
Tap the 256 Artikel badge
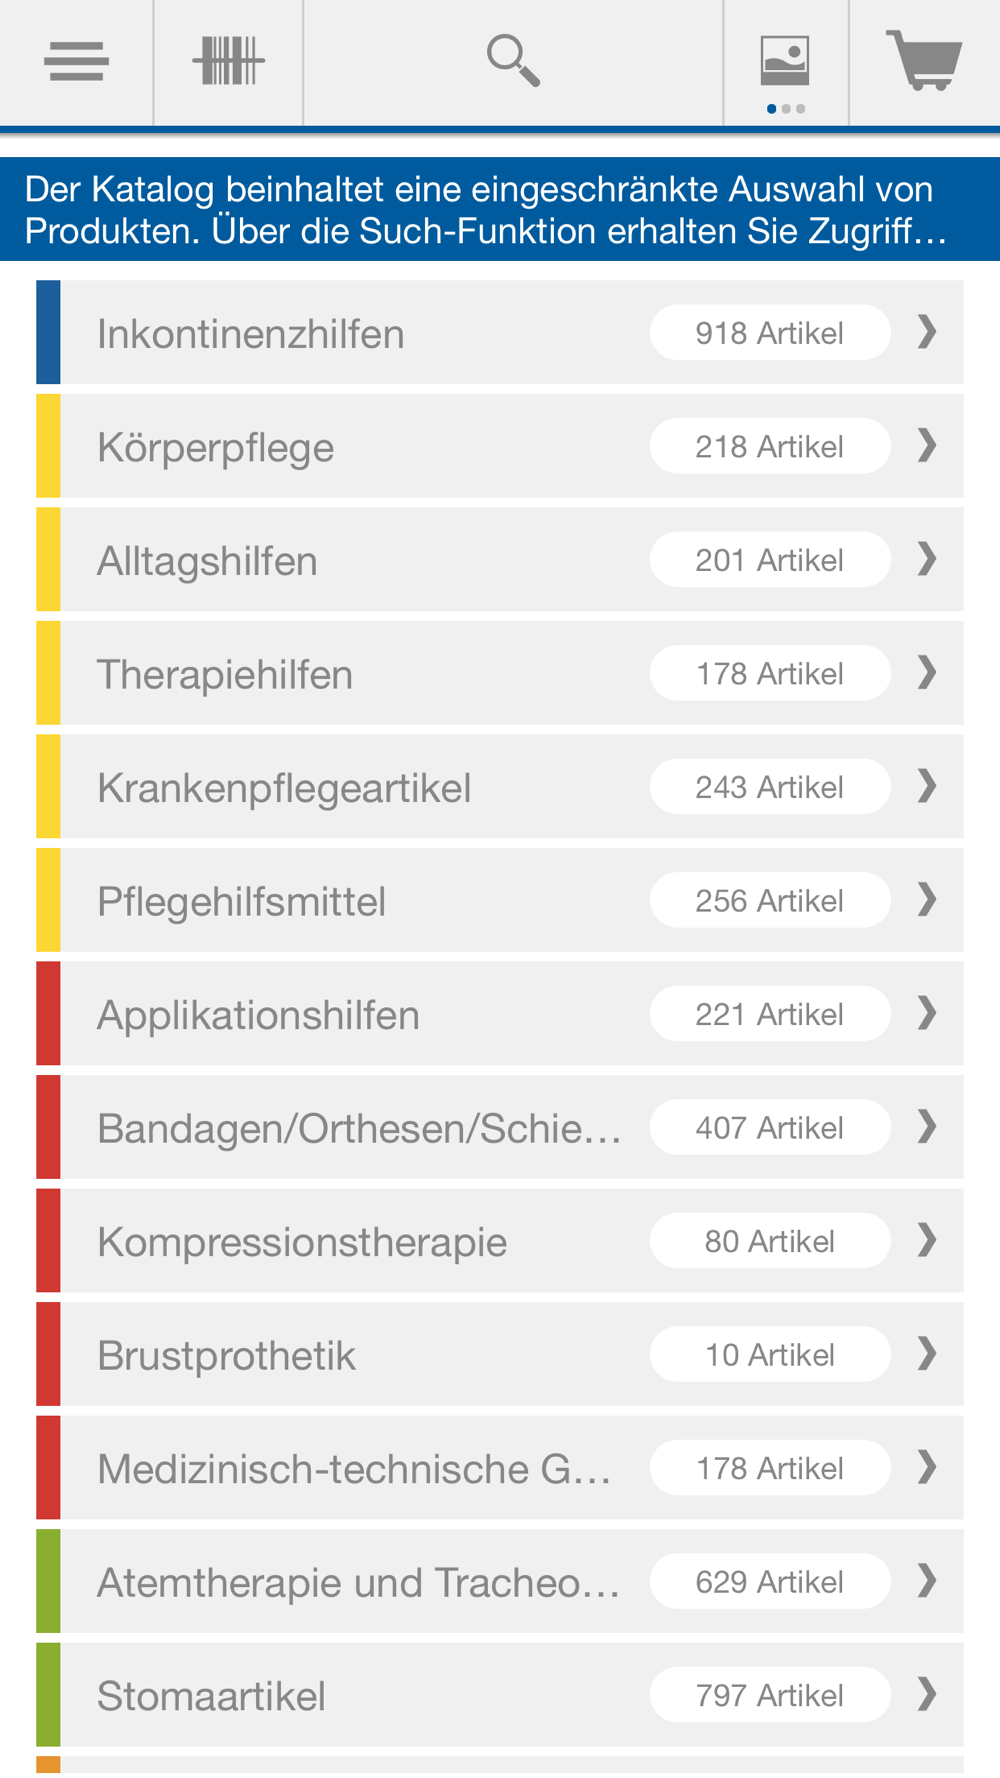[x=770, y=900]
